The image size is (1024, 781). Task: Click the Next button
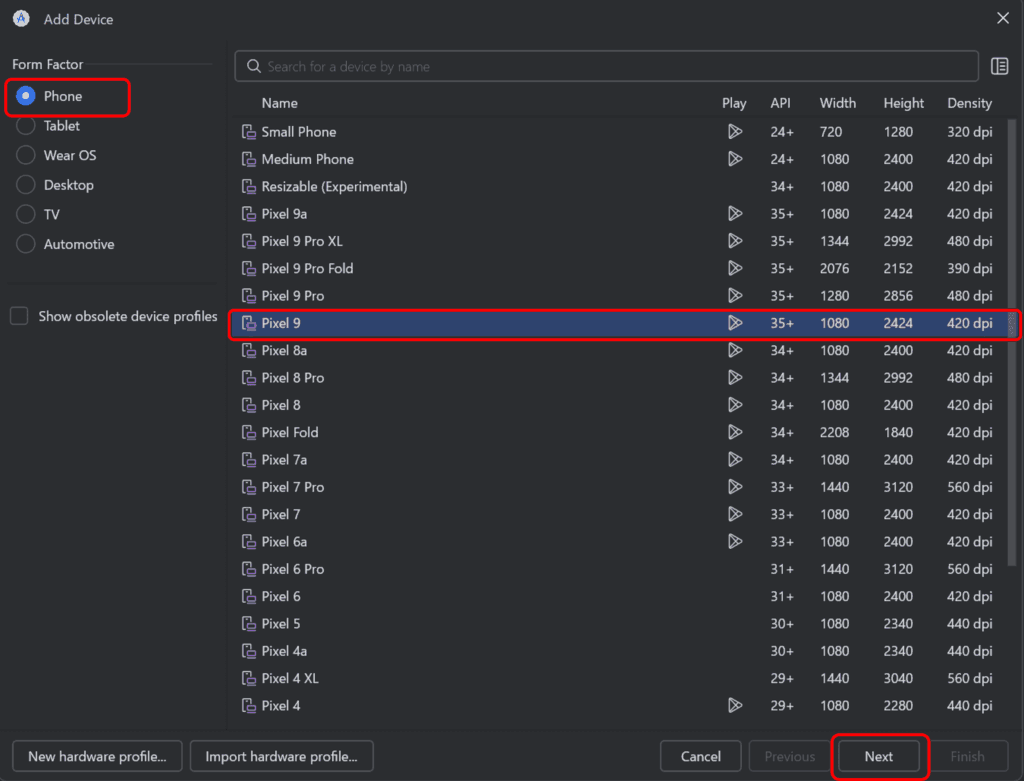click(x=879, y=756)
